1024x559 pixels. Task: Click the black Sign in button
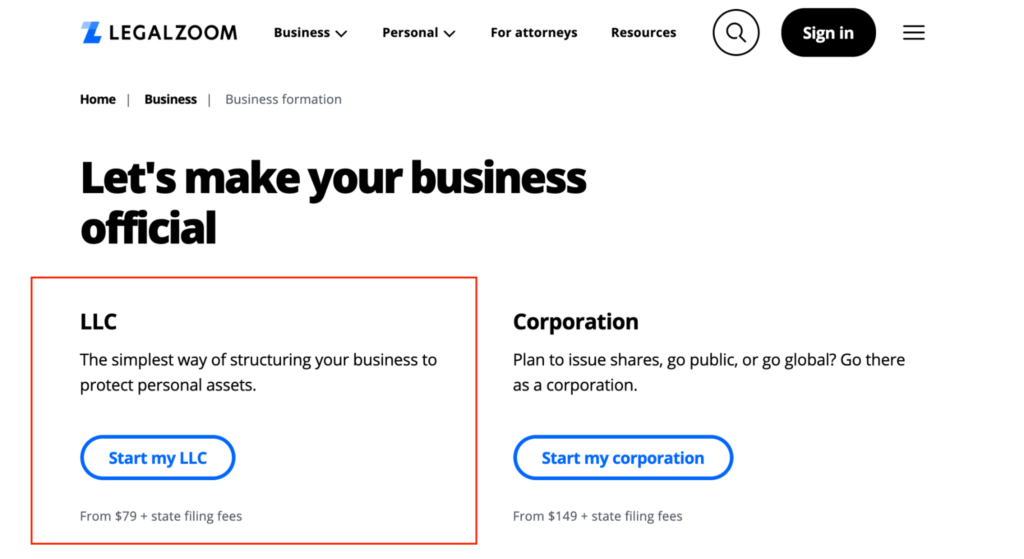[x=828, y=33]
